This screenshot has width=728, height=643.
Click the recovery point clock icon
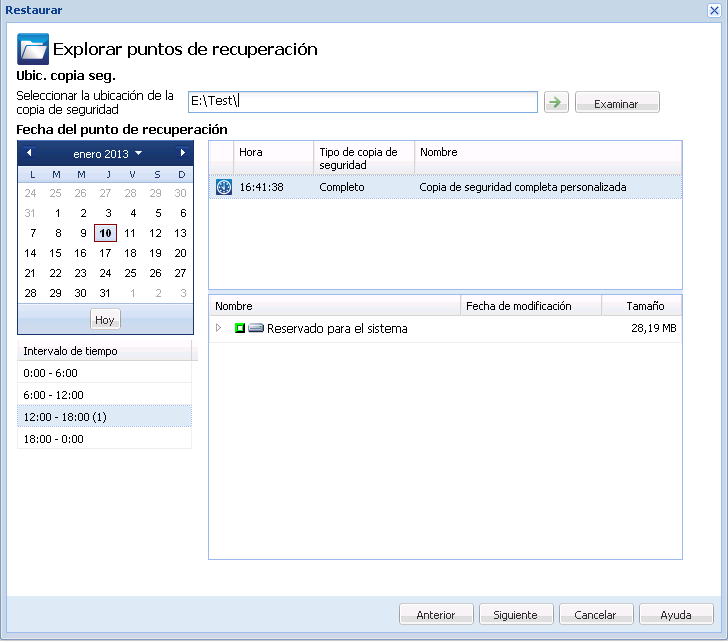pos(224,187)
